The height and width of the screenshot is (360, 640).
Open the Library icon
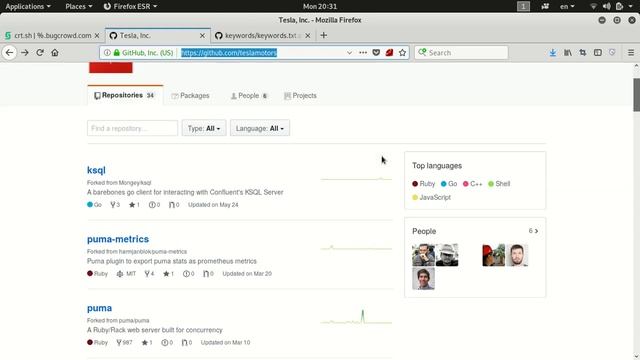(568, 53)
